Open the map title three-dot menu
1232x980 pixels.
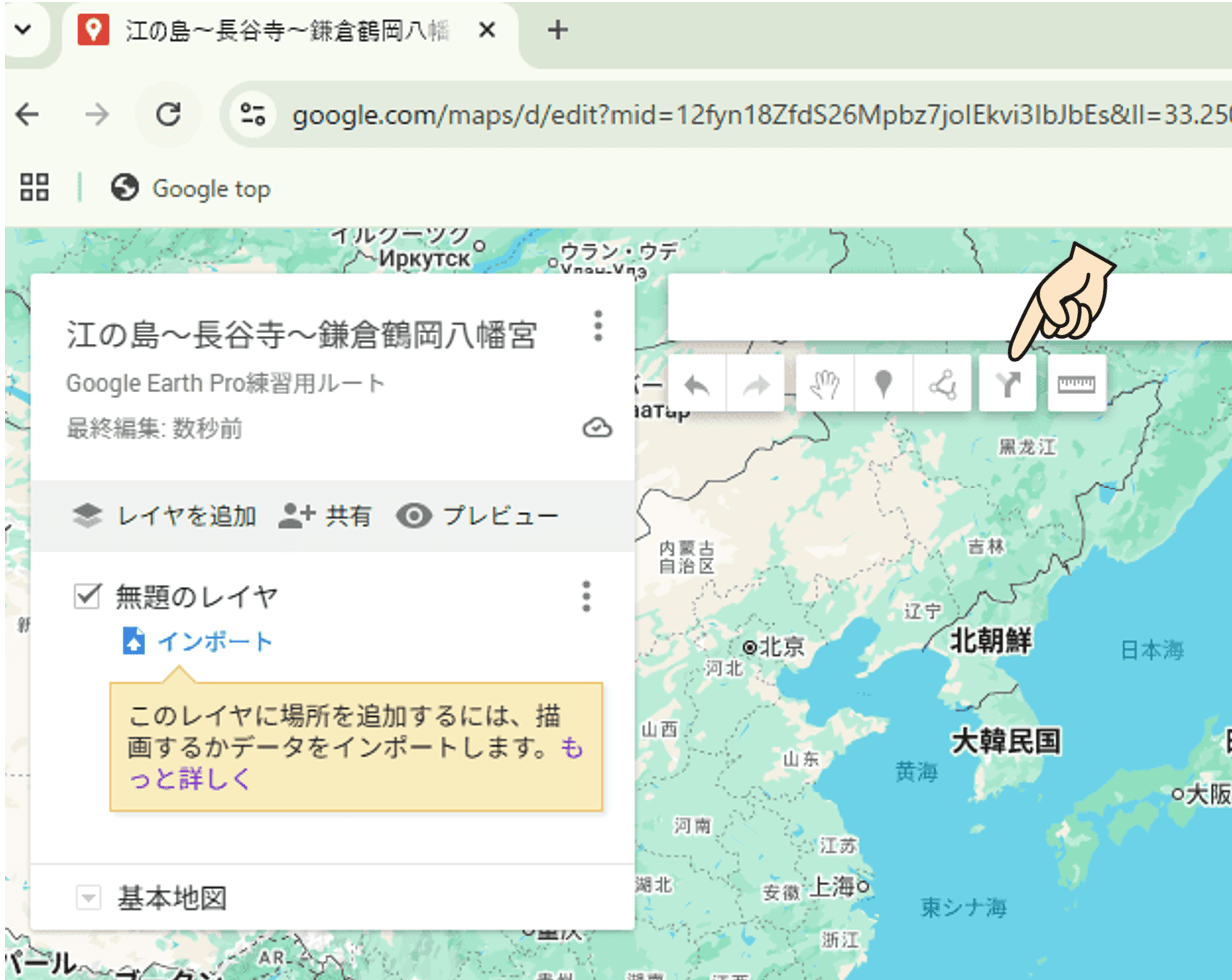pyautogui.click(x=598, y=326)
